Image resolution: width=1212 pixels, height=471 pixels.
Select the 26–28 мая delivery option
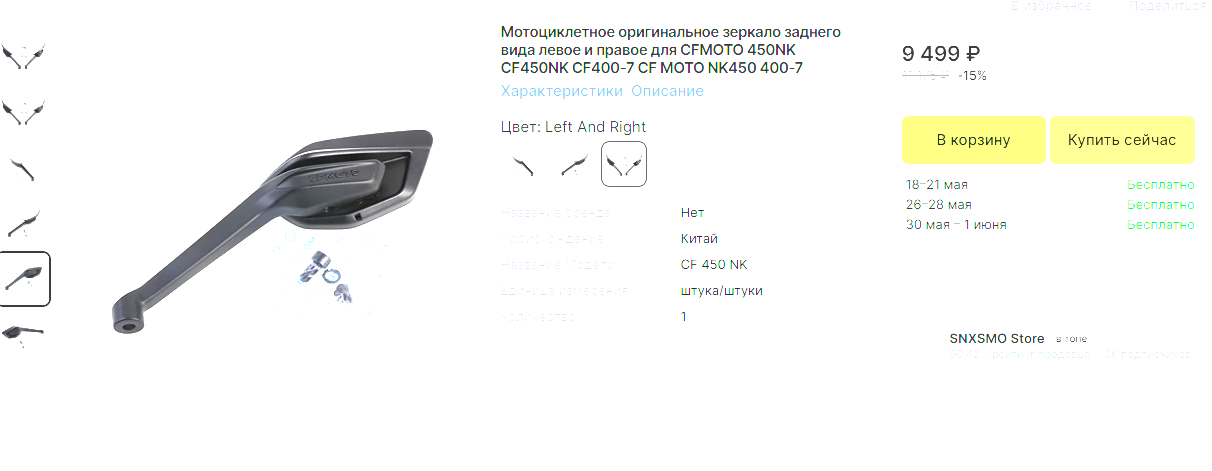coord(1049,205)
